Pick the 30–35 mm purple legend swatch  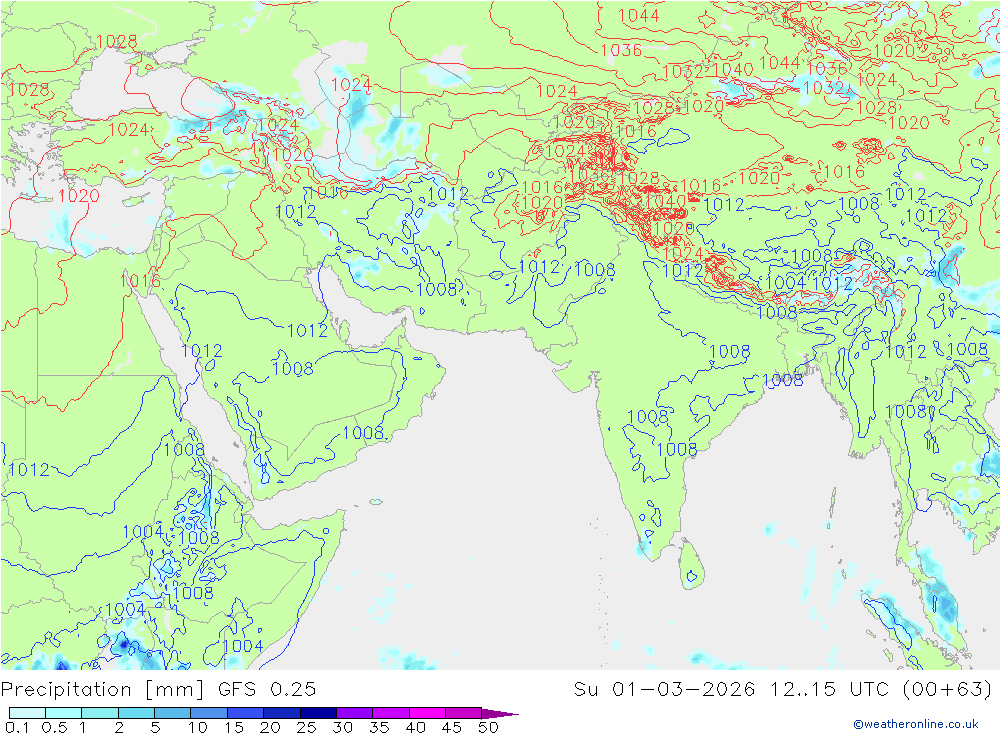point(355,713)
